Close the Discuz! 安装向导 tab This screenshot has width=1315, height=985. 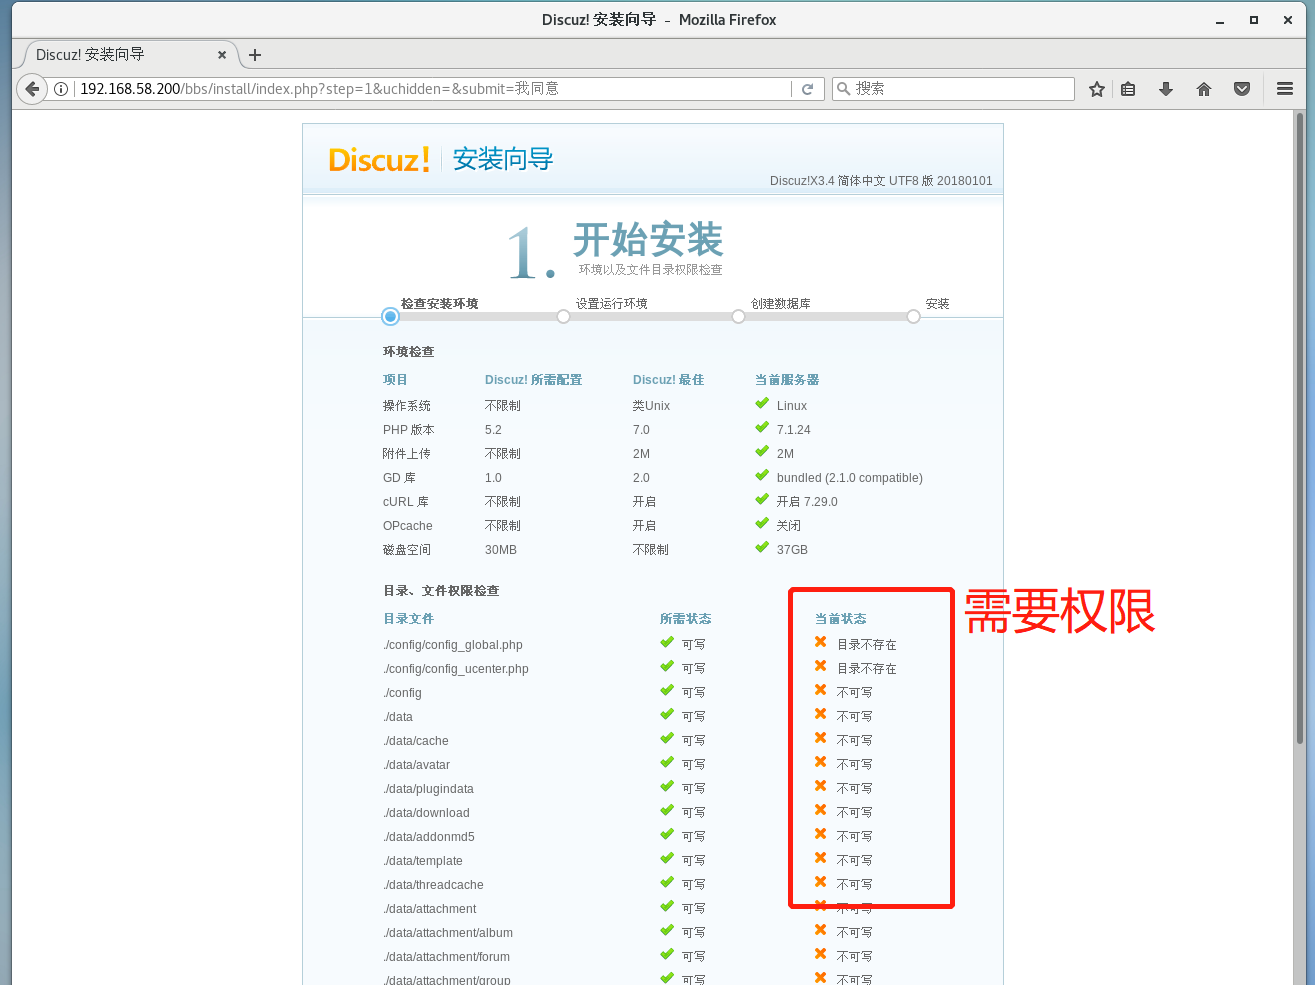pos(222,55)
